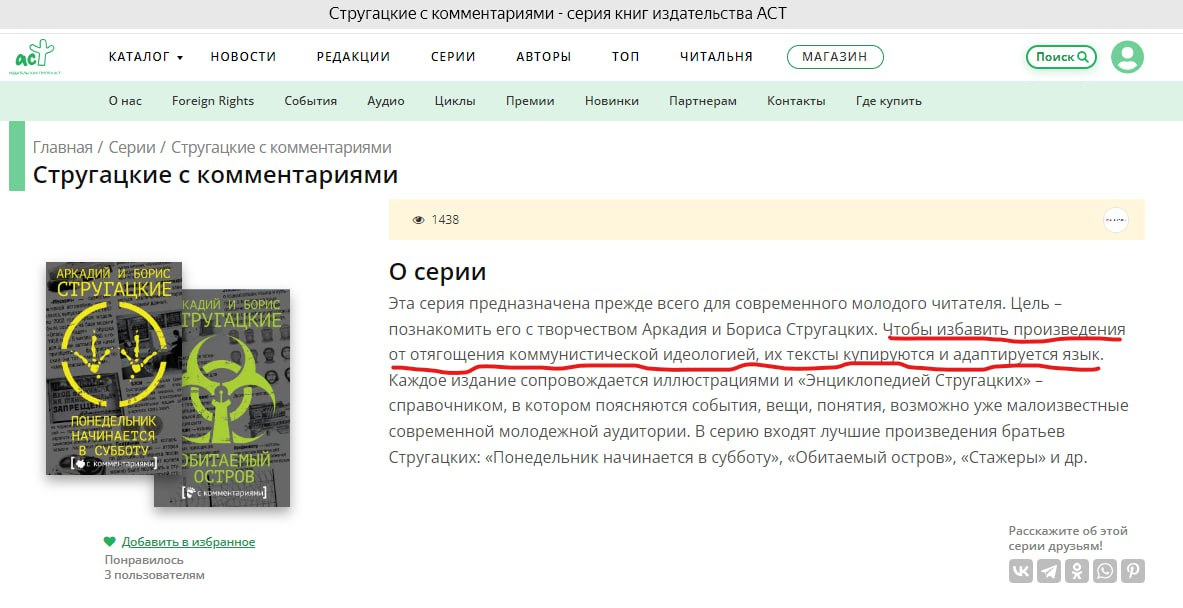The width and height of the screenshot is (1183, 608).
Task: Open the О нас link
Action: click(125, 101)
